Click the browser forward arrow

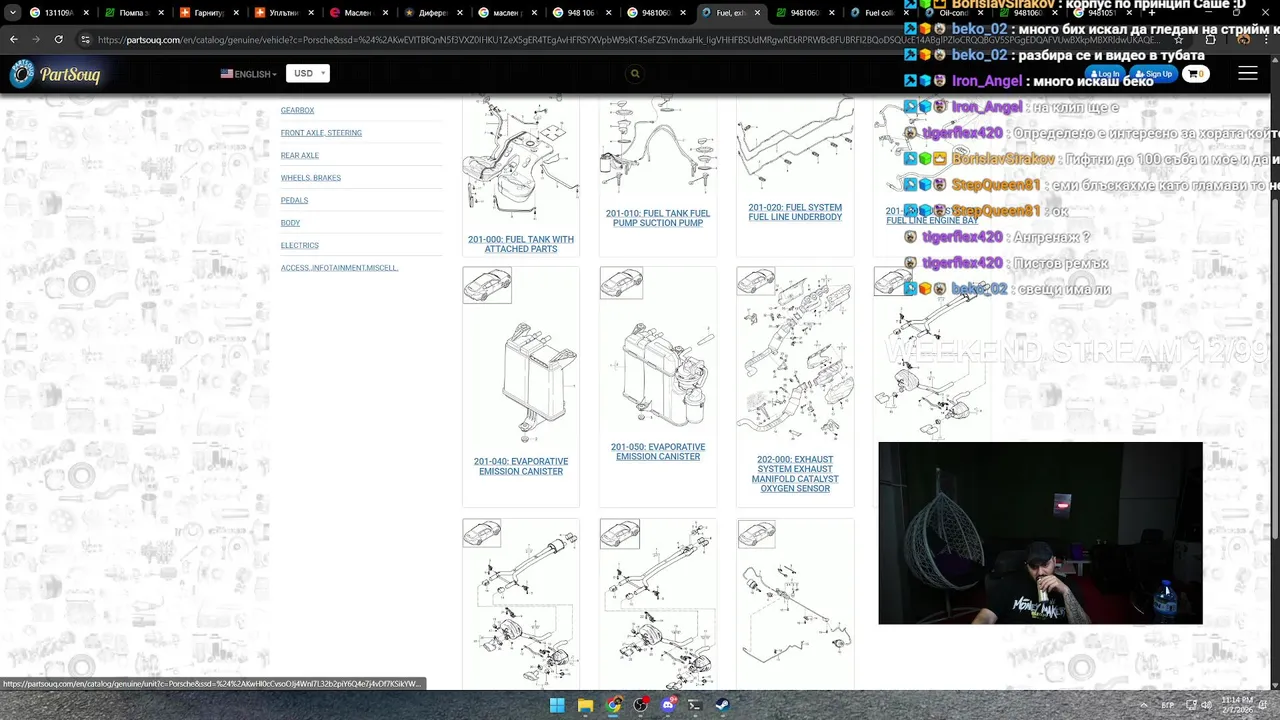[36, 39]
